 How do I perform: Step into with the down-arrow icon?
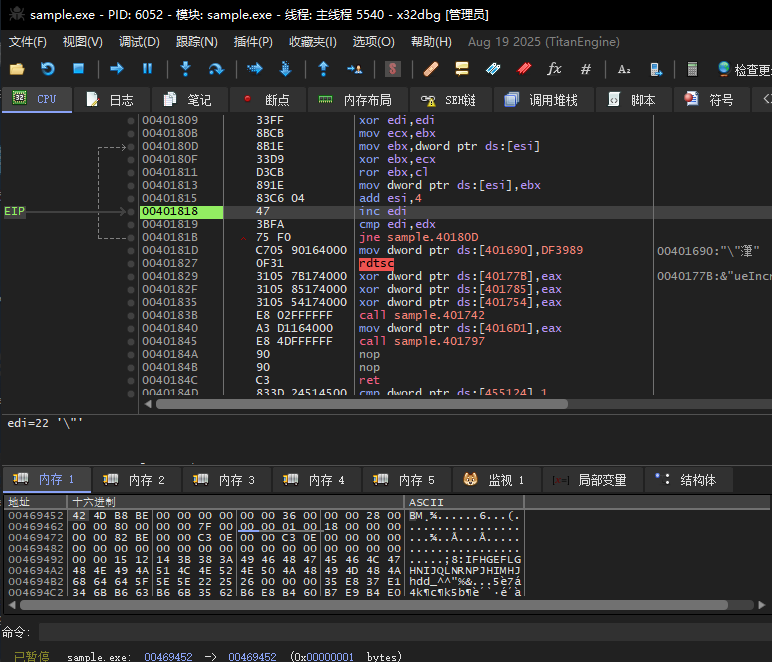coord(186,69)
